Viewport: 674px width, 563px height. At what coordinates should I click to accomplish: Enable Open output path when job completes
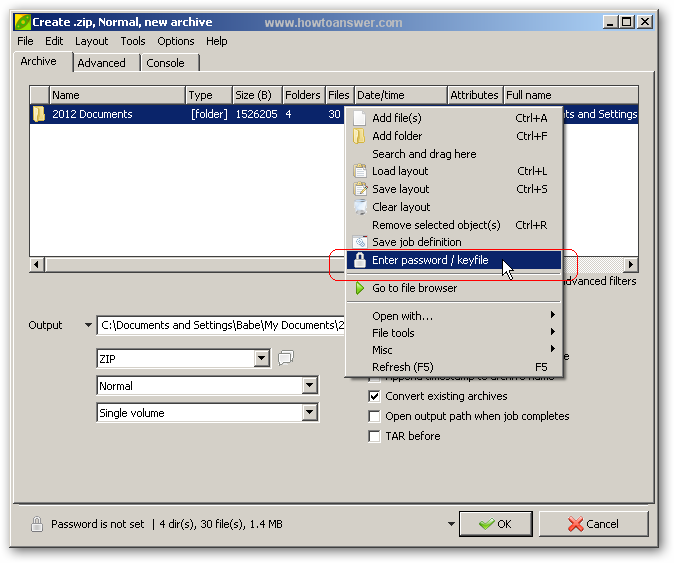[x=374, y=416]
